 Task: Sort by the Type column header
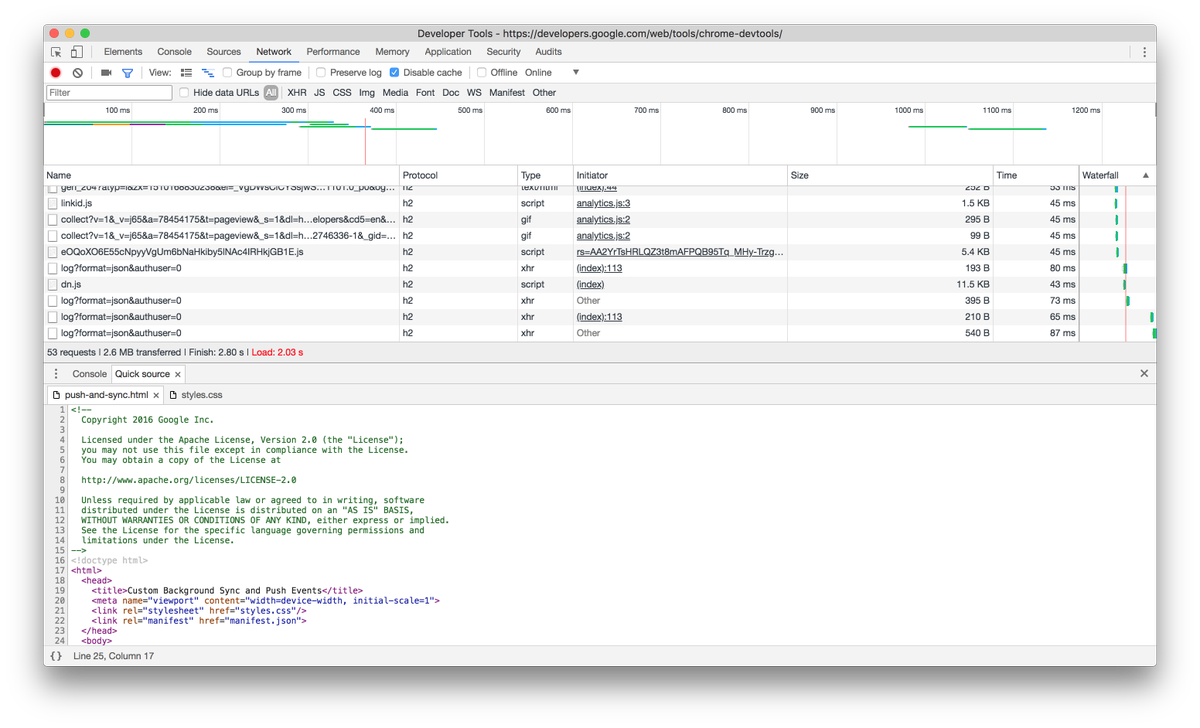(x=545, y=175)
